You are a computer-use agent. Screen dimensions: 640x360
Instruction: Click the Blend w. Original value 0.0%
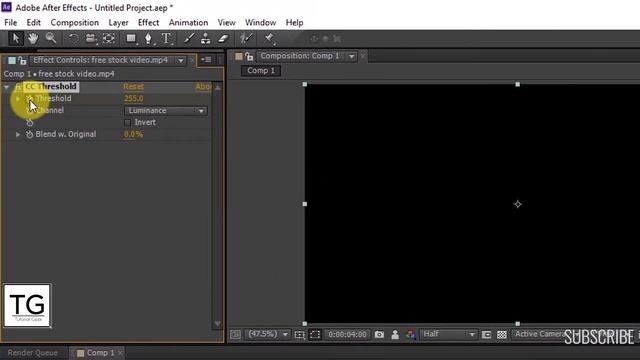click(x=133, y=134)
